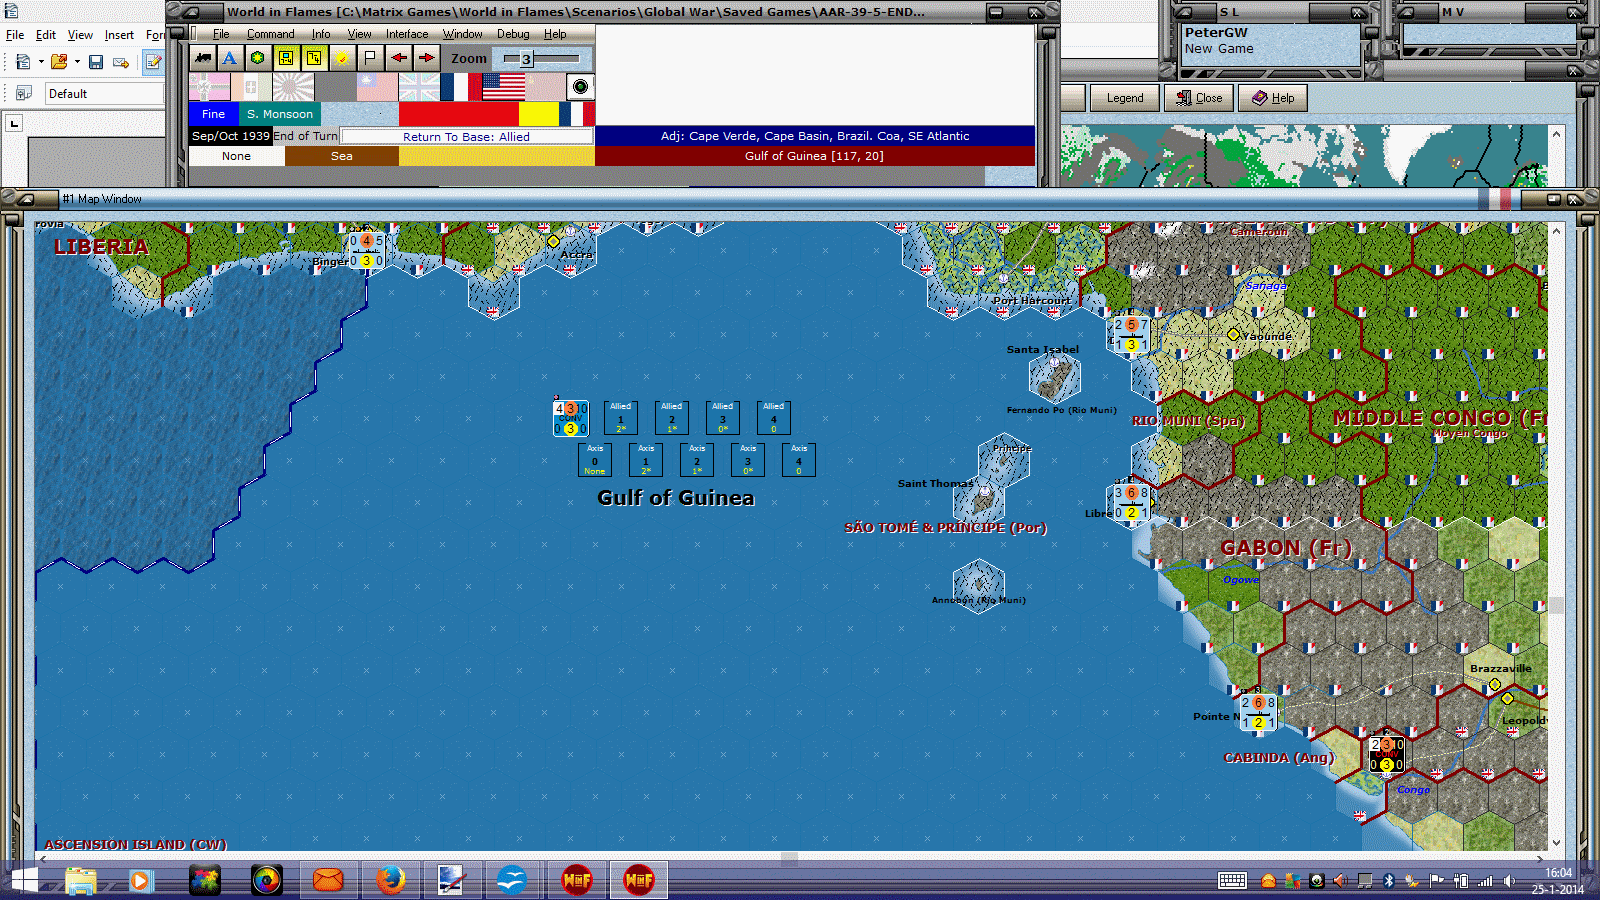Click the green hexagon toolbar icon
The width and height of the screenshot is (1600, 900).
(258, 58)
